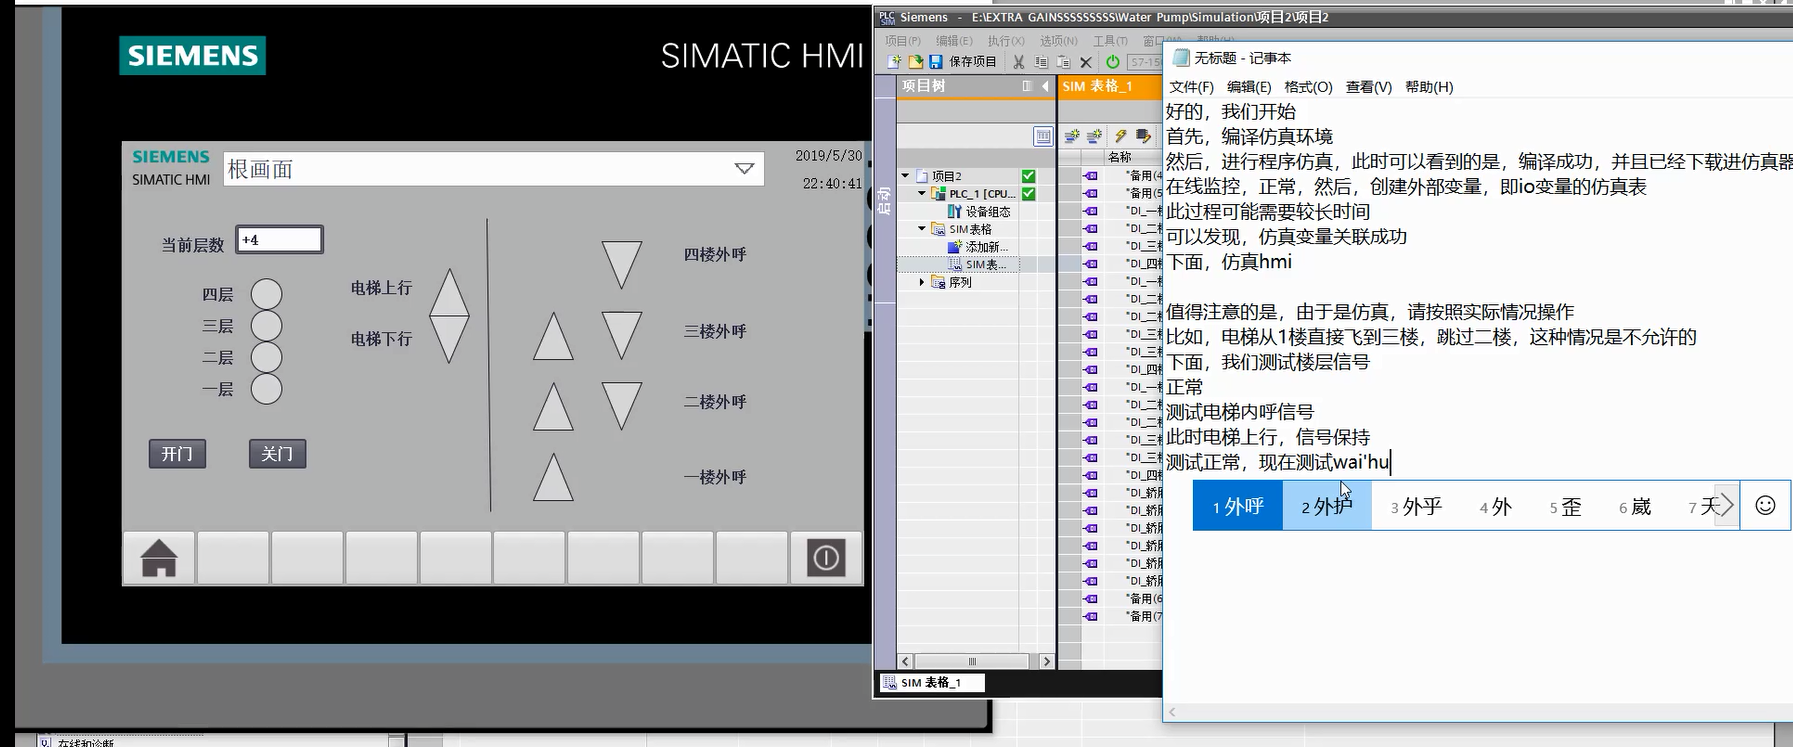Click third floor 三楼外呼 down-call triangle
This screenshot has height=747, width=1793.
coord(621,335)
